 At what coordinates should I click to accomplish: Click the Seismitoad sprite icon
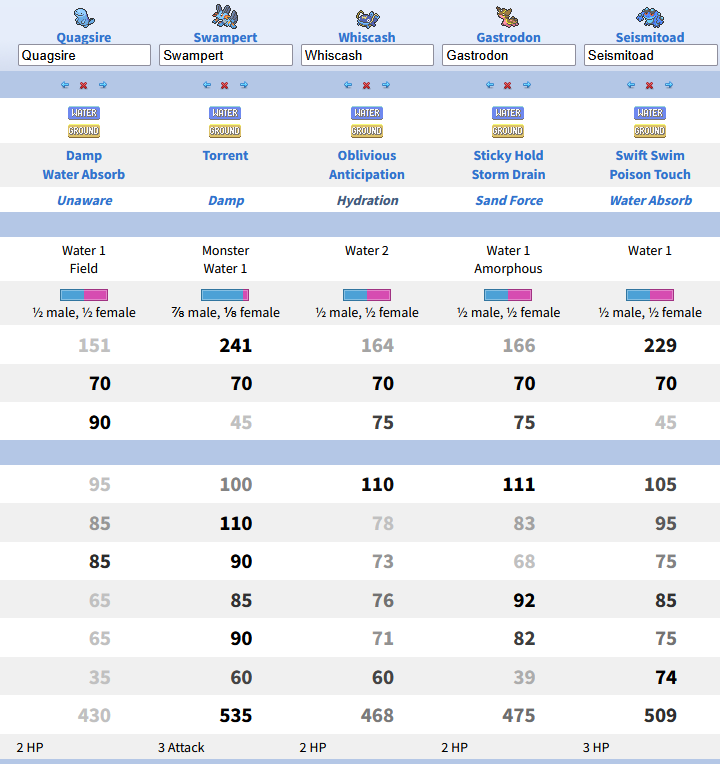(650, 17)
